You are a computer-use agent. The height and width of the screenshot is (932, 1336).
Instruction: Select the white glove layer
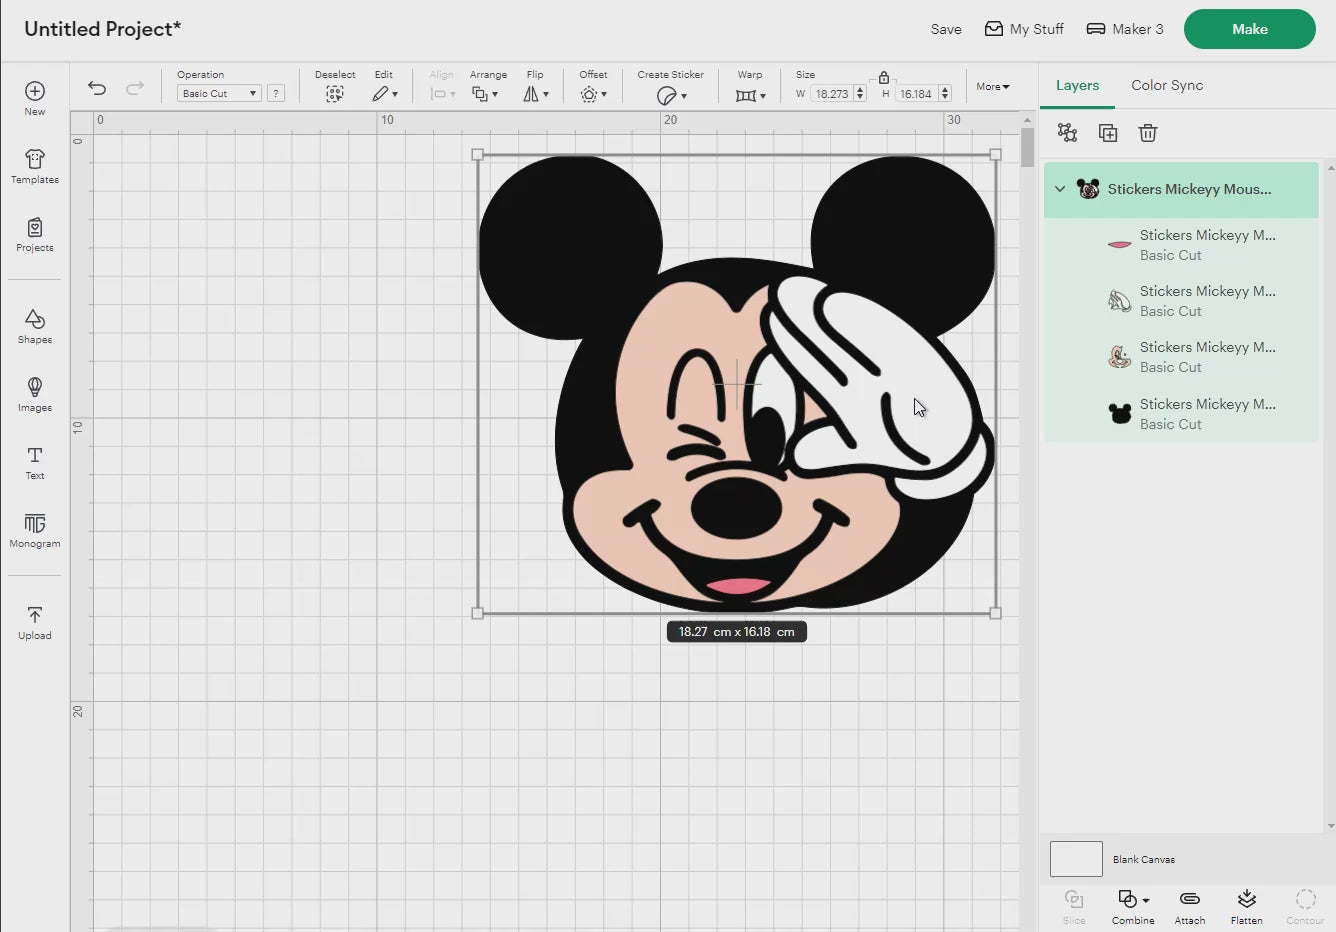(1181, 301)
